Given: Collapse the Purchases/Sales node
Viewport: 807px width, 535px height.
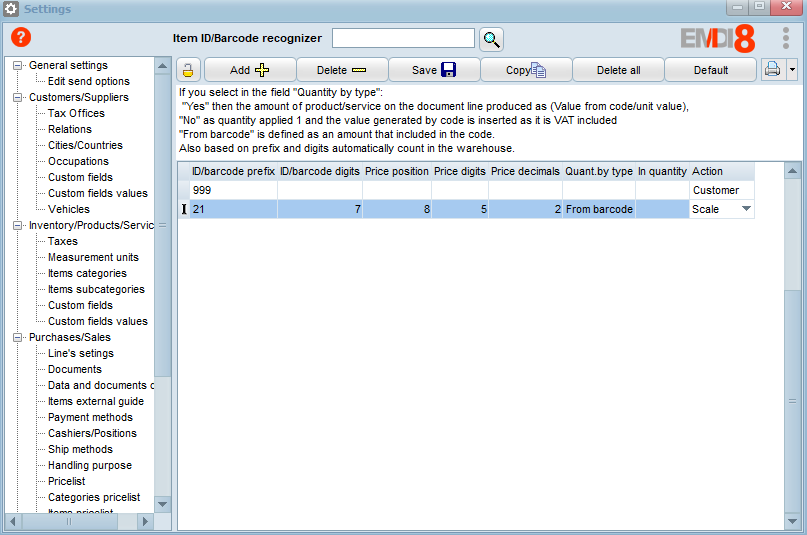Looking at the screenshot, I should [17, 337].
